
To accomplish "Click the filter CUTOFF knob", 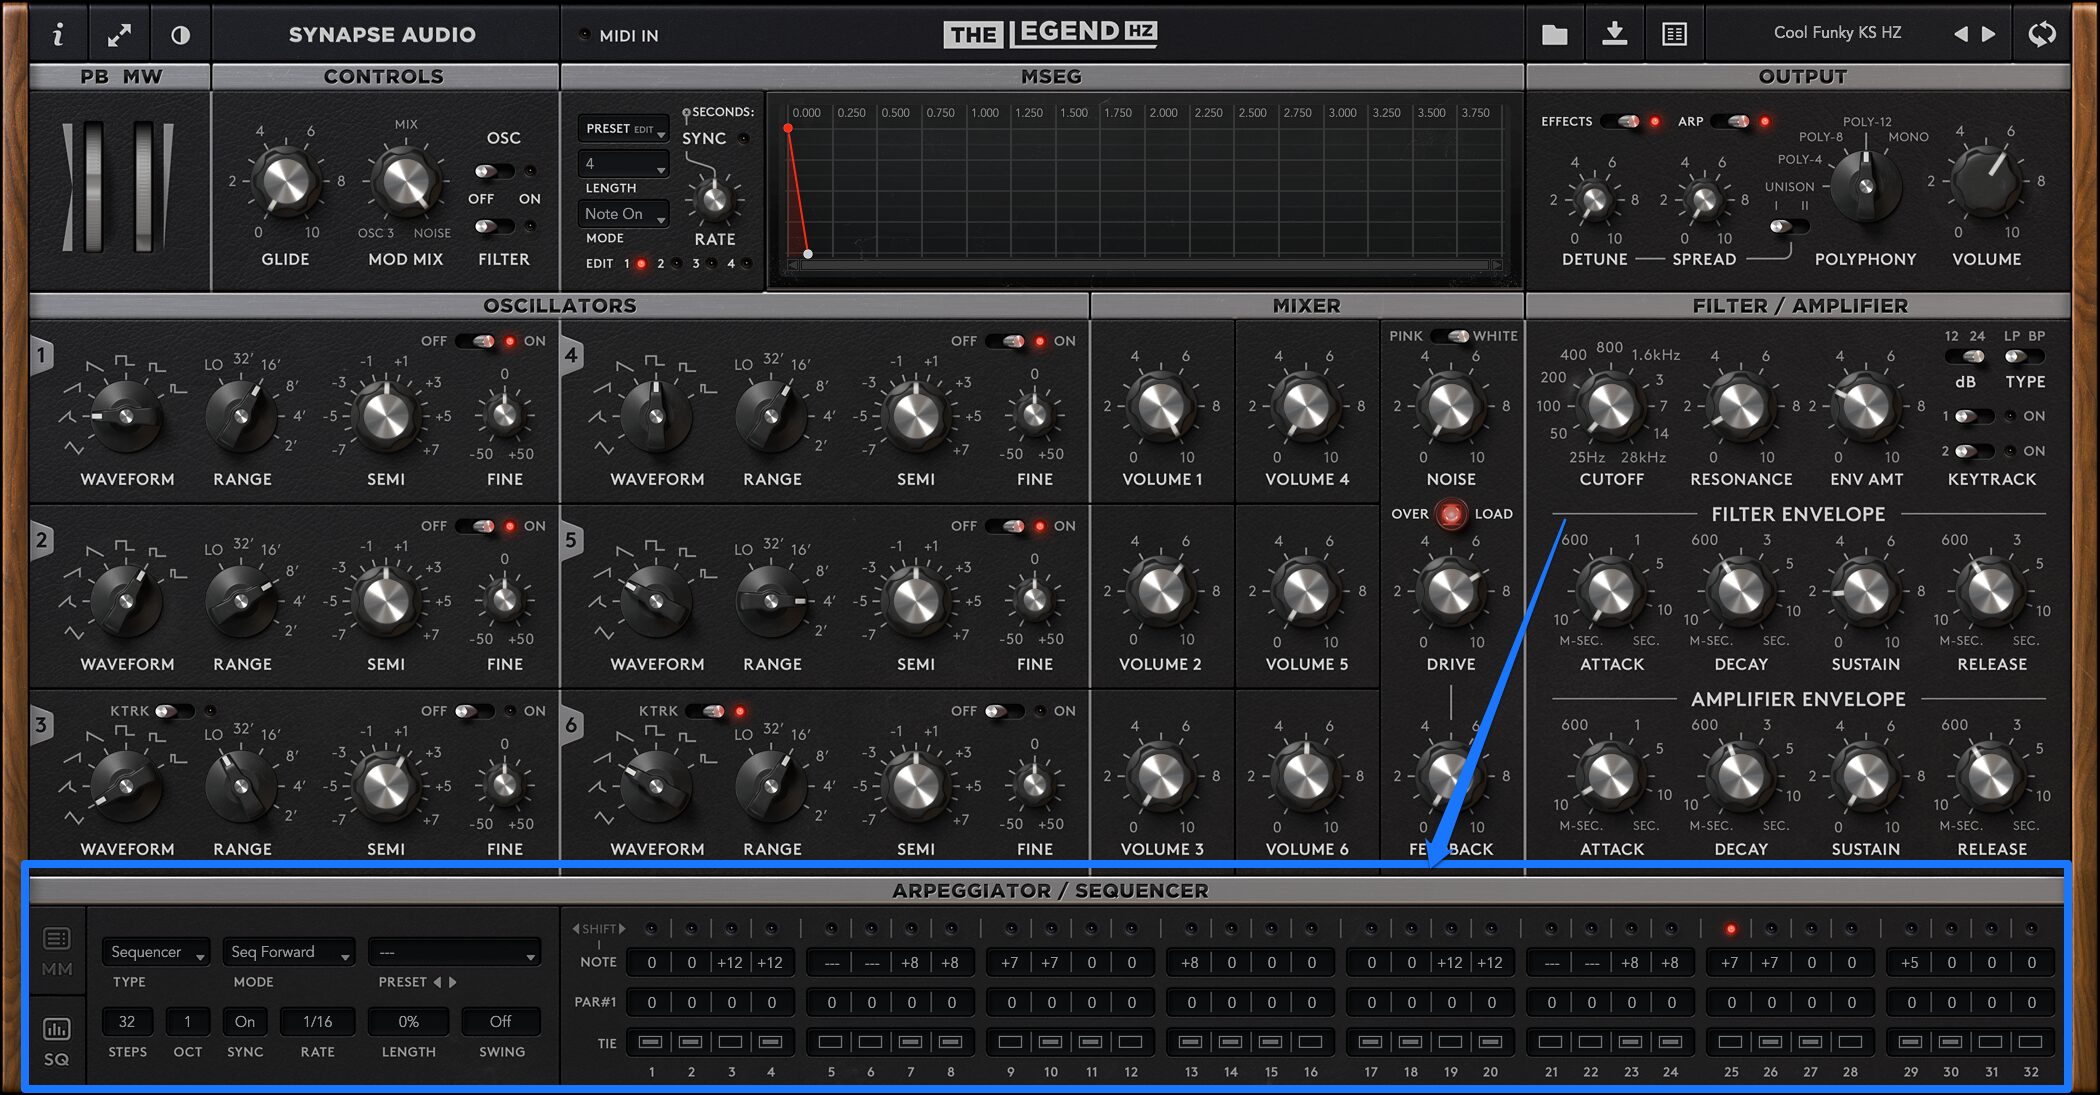I will pyautogui.click(x=1611, y=407).
